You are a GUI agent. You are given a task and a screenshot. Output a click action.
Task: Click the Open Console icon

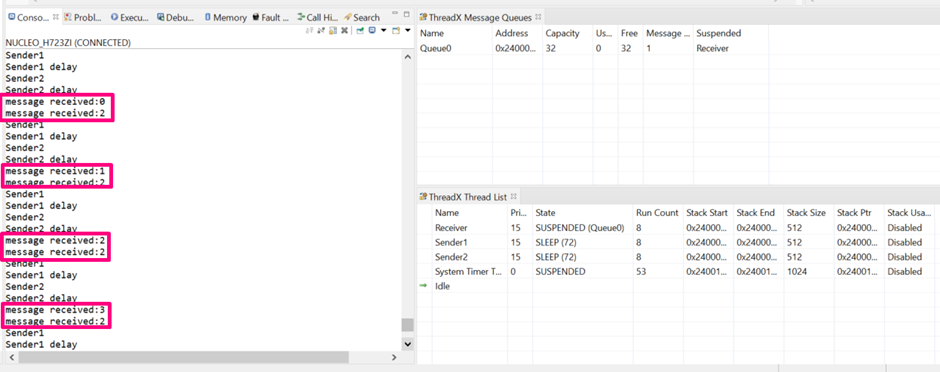click(396, 31)
